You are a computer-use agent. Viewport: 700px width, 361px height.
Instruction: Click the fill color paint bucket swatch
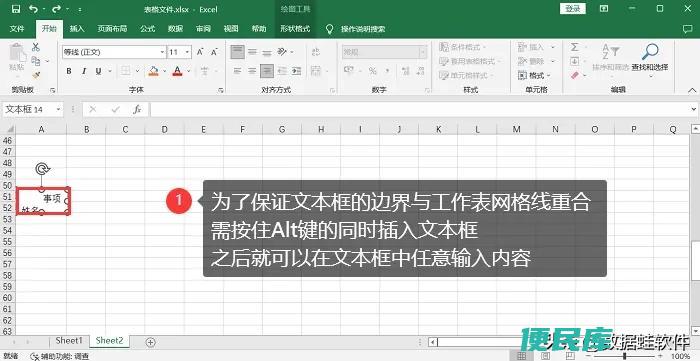point(154,71)
